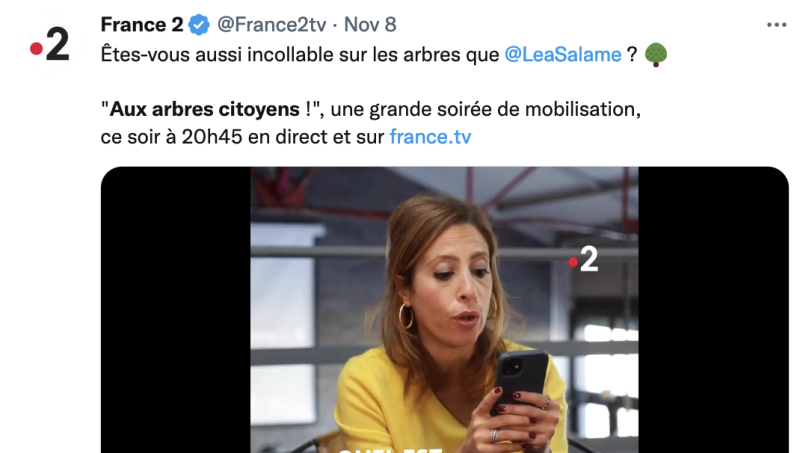
Task: Click the partial white caption at video bottom
Action: click(x=389, y=449)
